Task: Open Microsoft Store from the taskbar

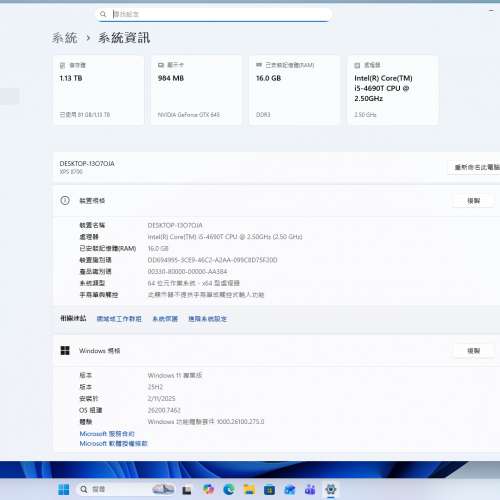Action: pos(269,489)
